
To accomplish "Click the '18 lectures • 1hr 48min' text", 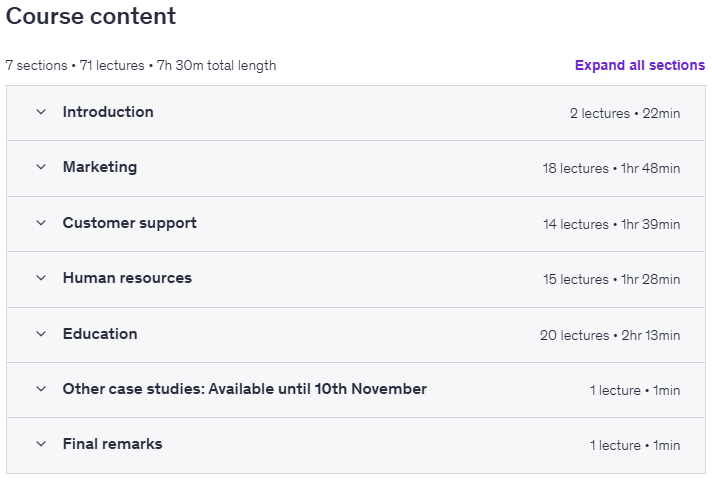I will [611, 169].
